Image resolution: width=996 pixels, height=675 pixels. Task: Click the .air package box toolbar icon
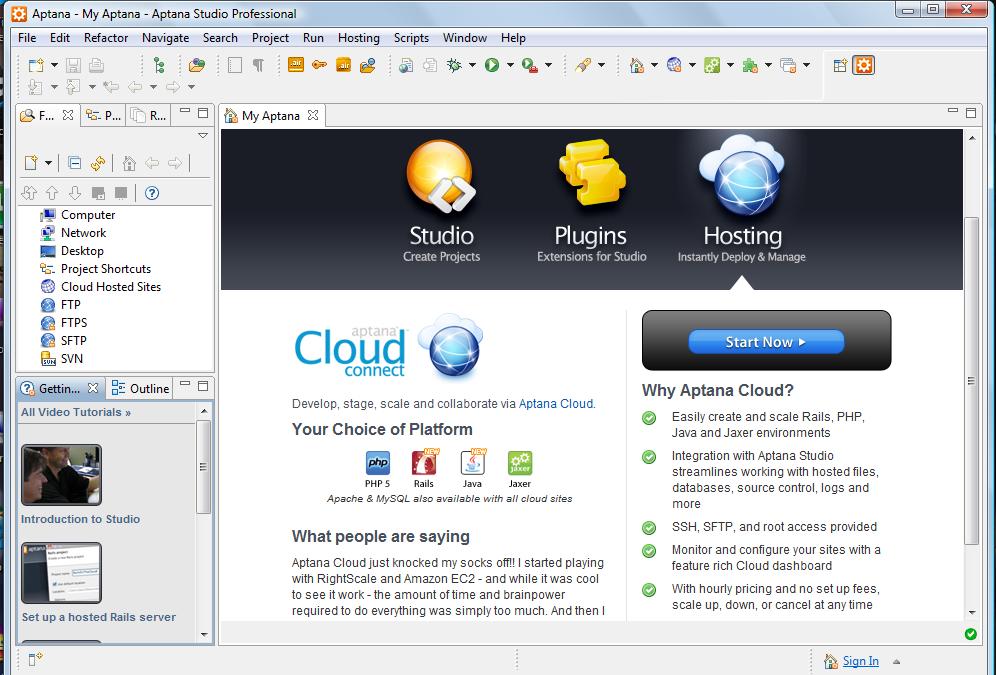(344, 65)
